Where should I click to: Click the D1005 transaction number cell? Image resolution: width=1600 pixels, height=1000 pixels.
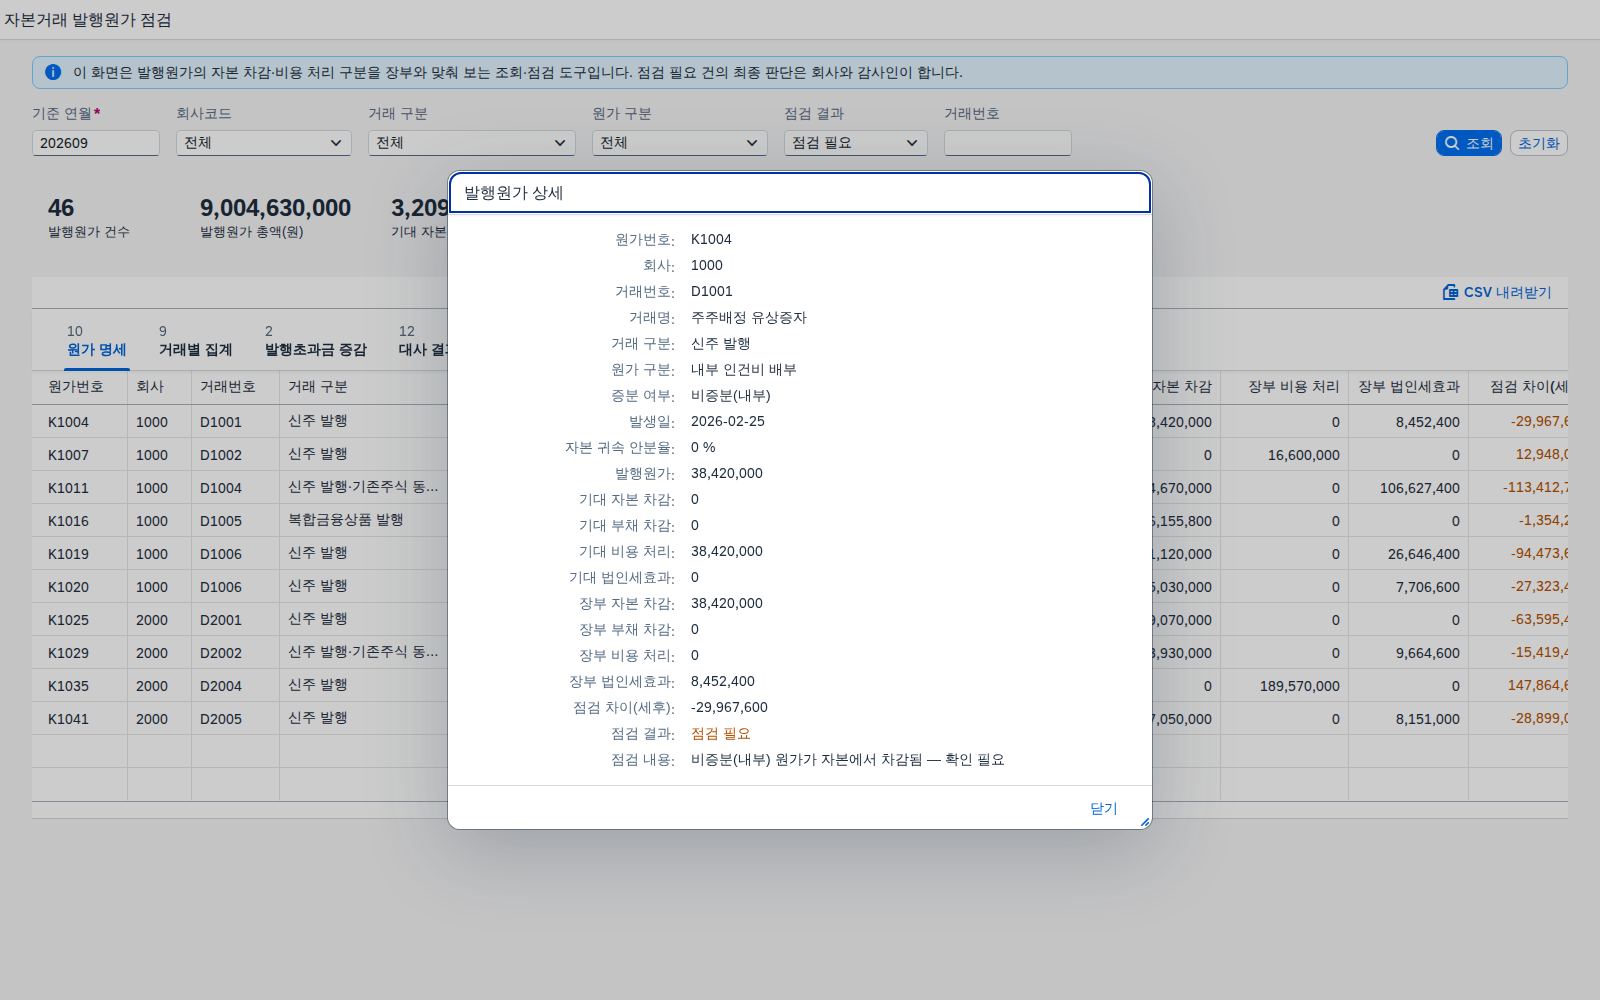pos(235,521)
